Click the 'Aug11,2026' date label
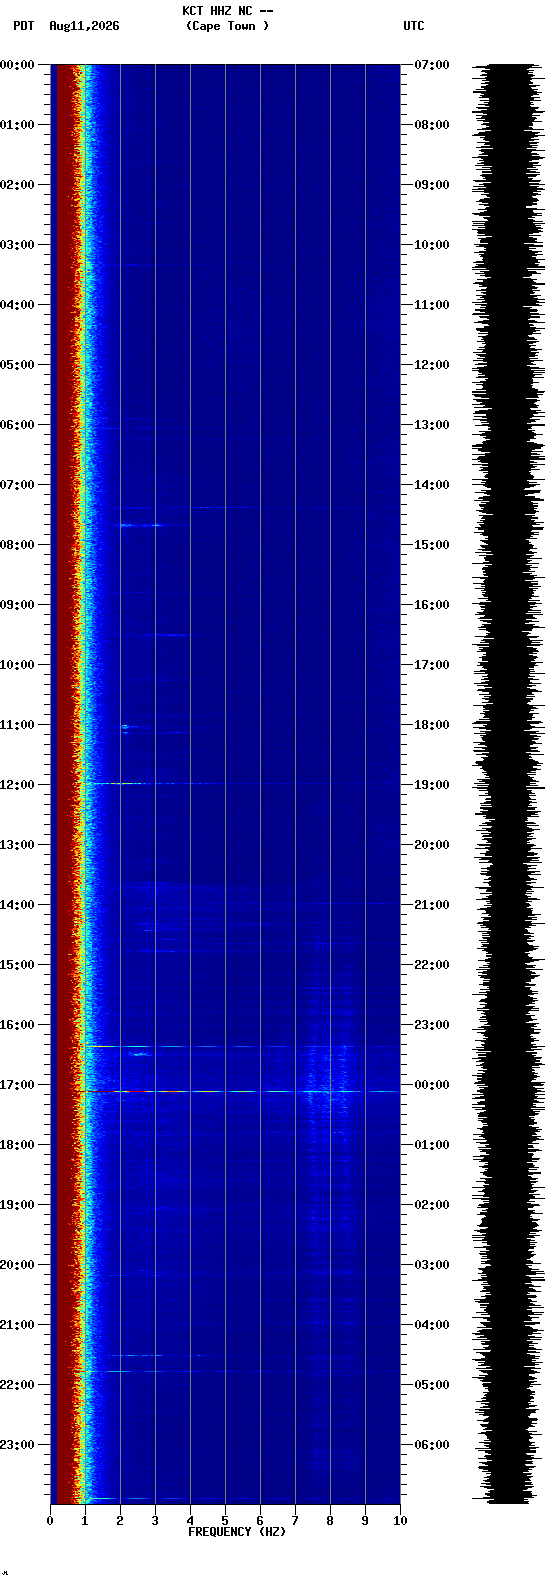 tap(84, 26)
